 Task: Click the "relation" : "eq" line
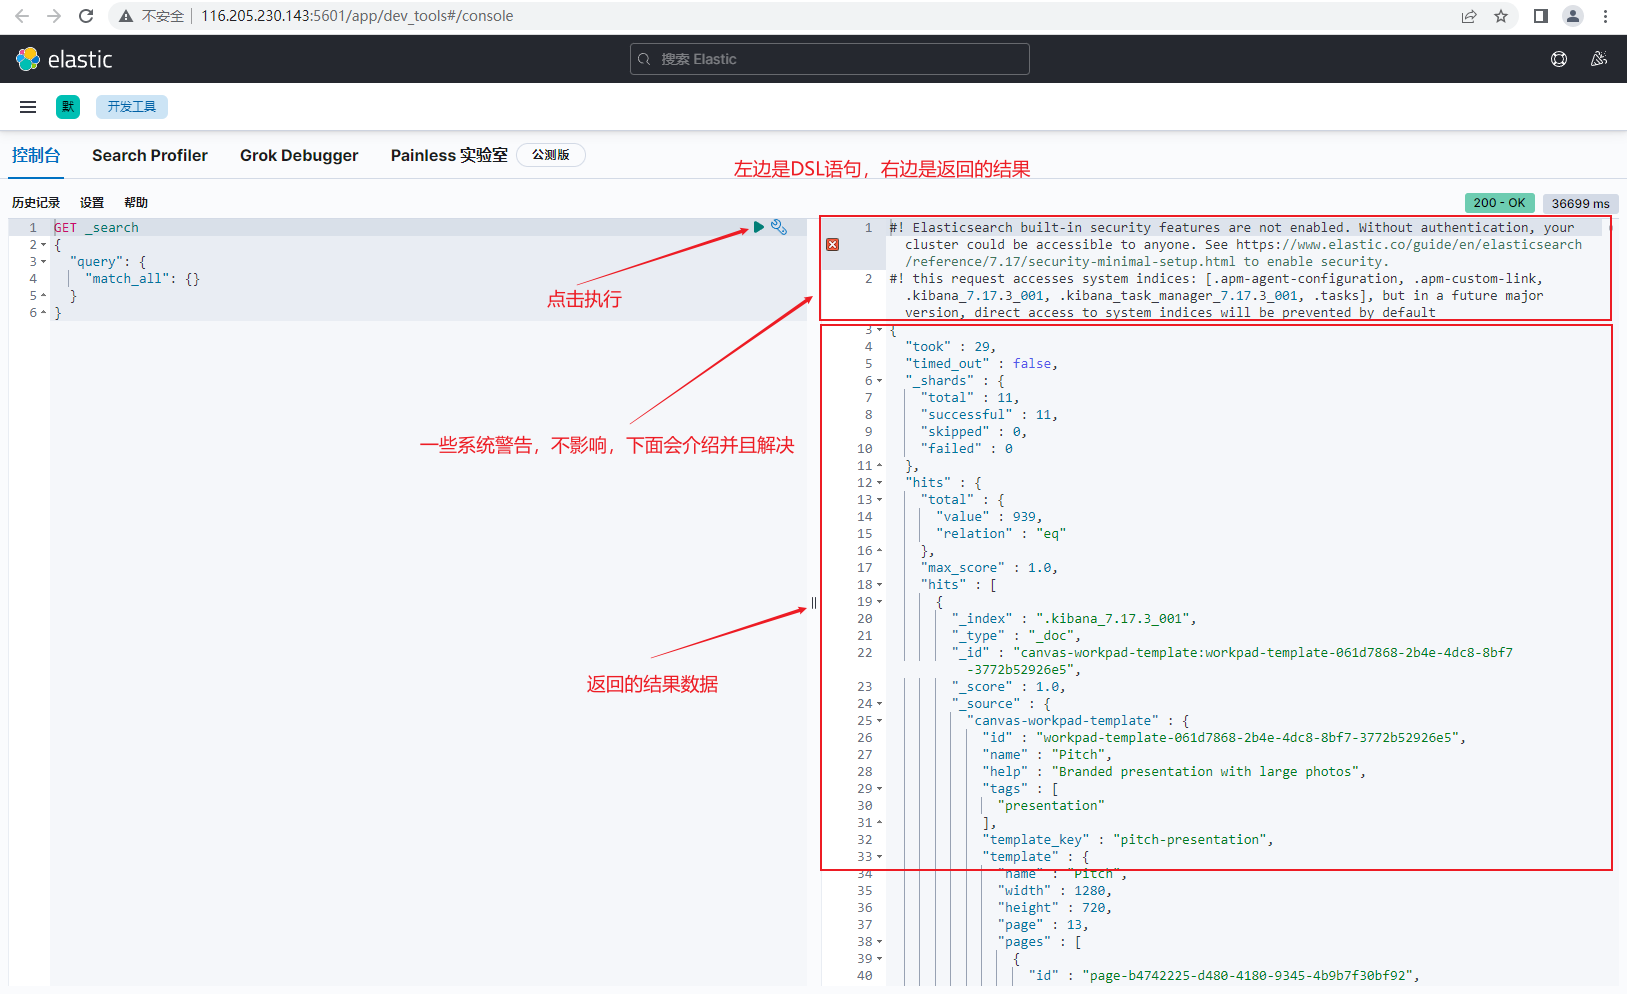[x=1001, y=534]
